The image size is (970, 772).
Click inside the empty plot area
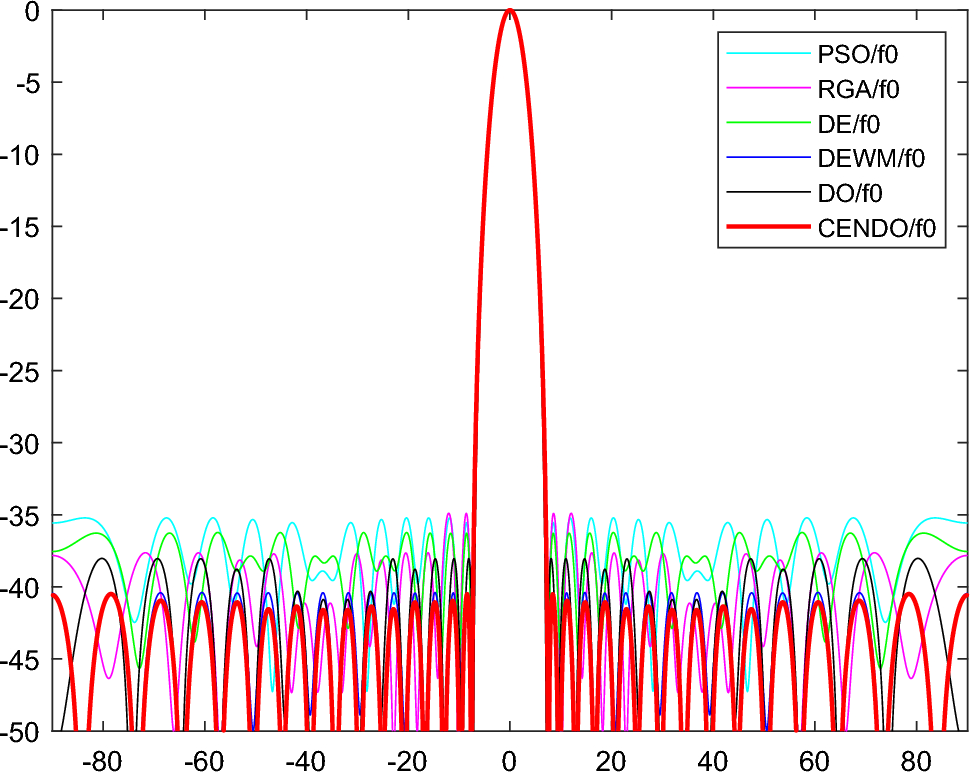(300, 280)
